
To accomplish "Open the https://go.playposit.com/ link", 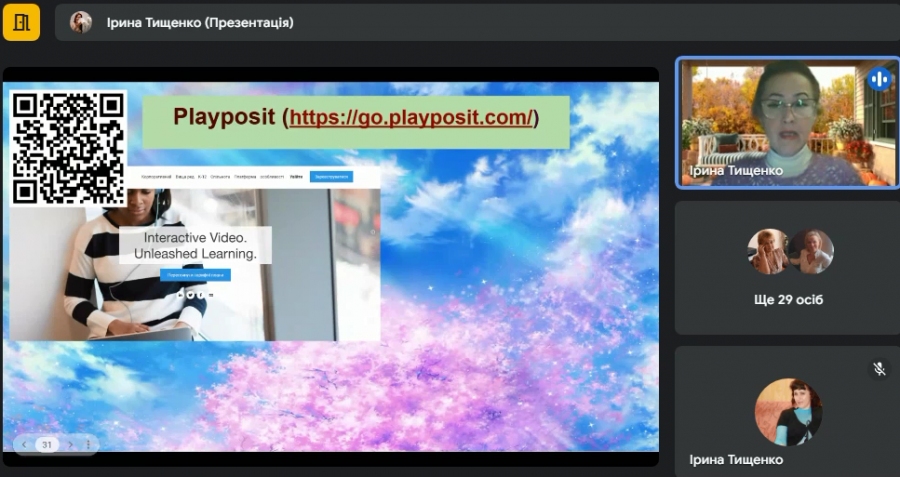I will 411,117.
